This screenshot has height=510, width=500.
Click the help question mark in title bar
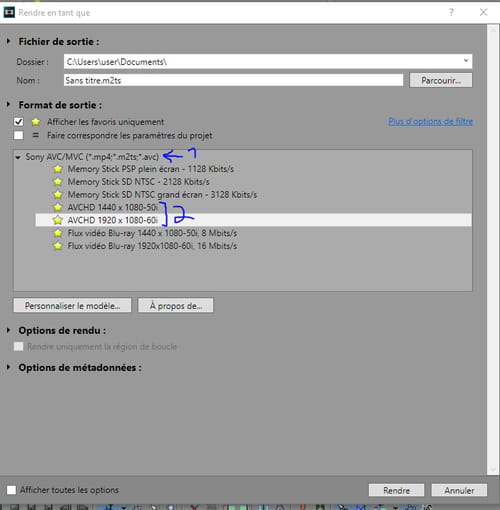click(x=451, y=13)
